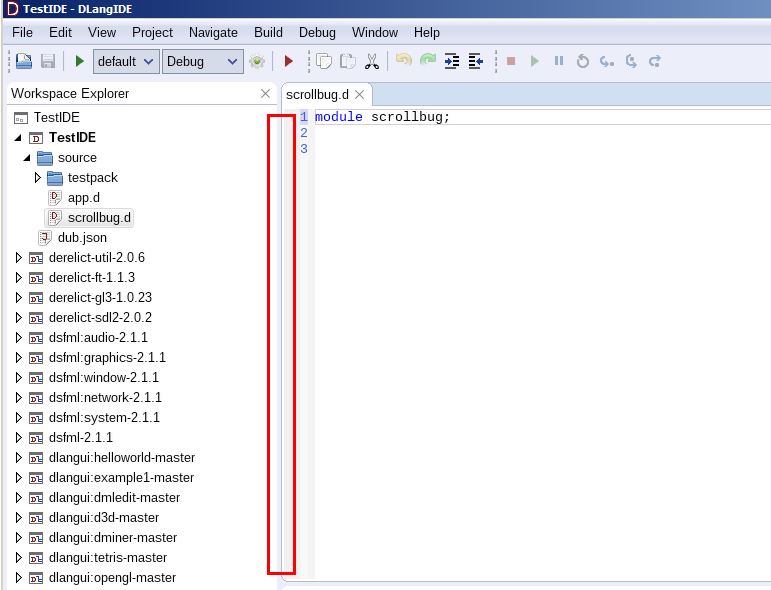The width and height of the screenshot is (771, 590).
Task: Expand derelict-ft-1.1.3 dependency
Action: [19, 278]
